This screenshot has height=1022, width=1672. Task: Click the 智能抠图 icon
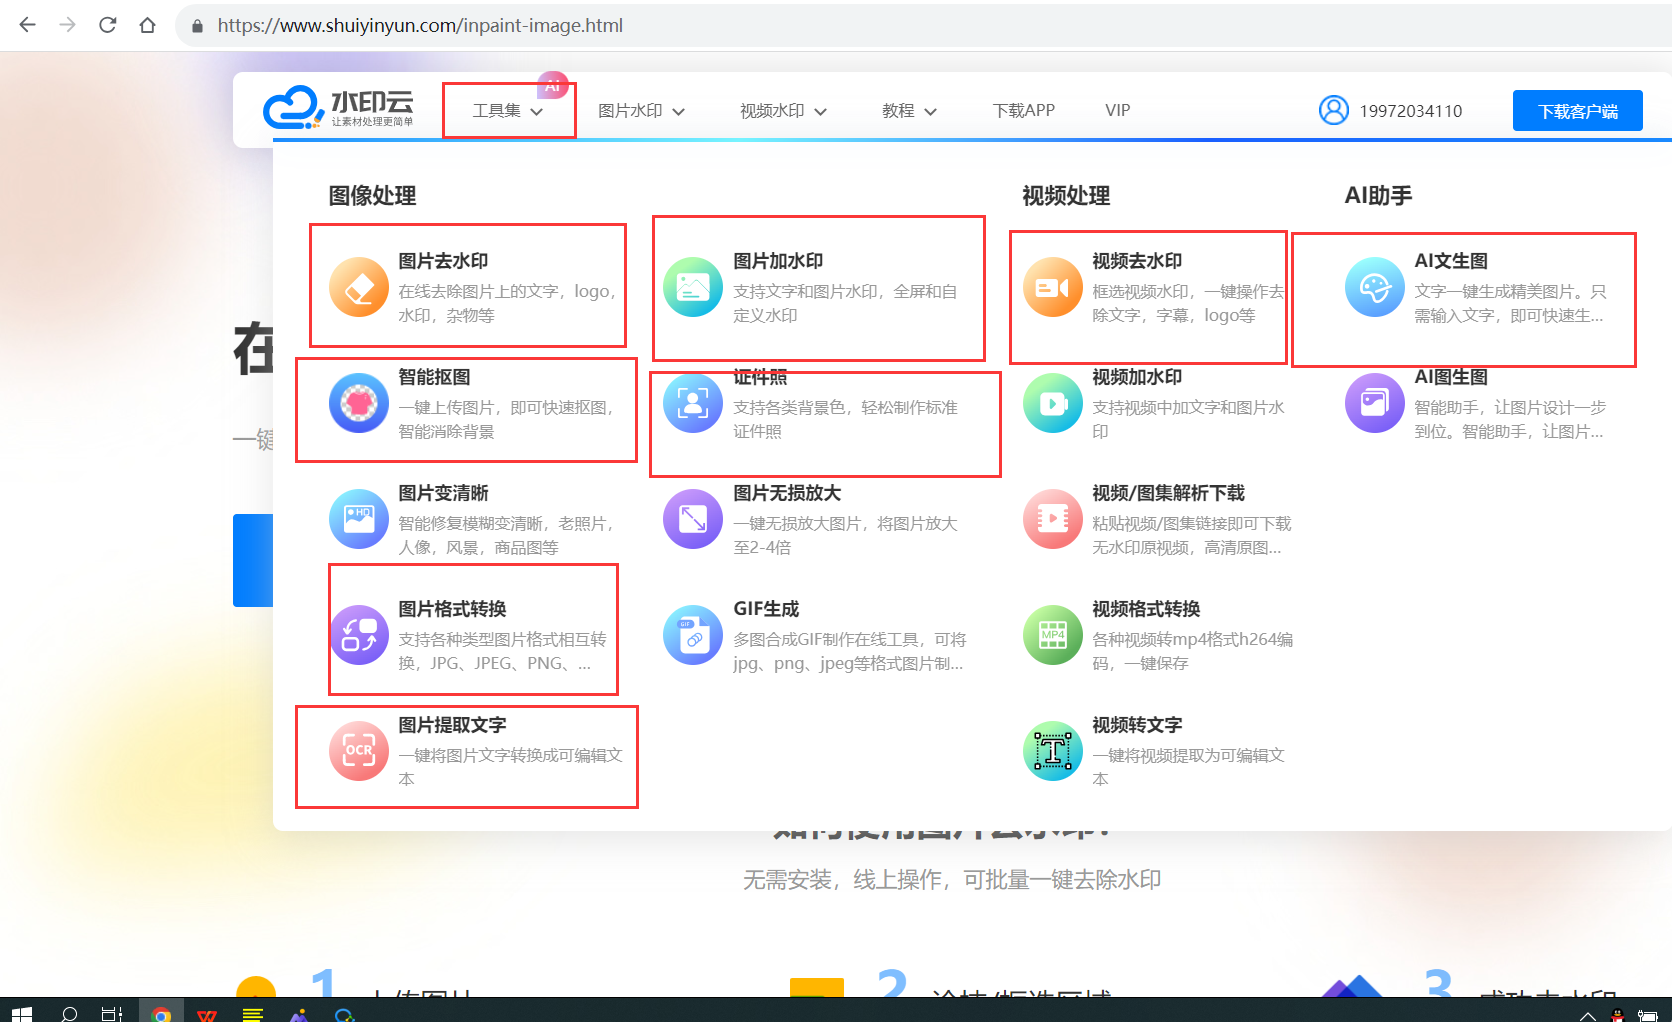pos(359,403)
